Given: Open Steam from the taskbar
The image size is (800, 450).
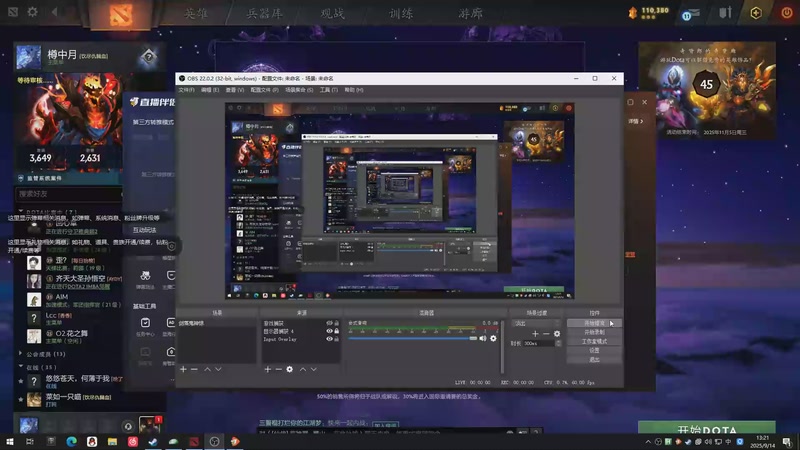Looking at the screenshot, I should pyautogui.click(x=153, y=441).
